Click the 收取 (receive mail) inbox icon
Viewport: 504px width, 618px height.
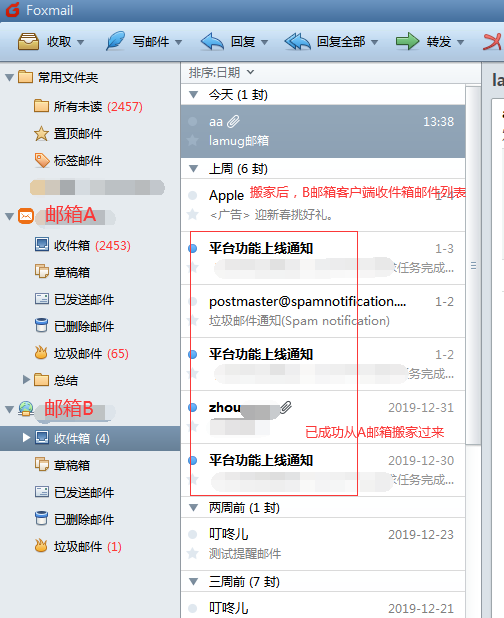pyautogui.click(x=28, y=41)
